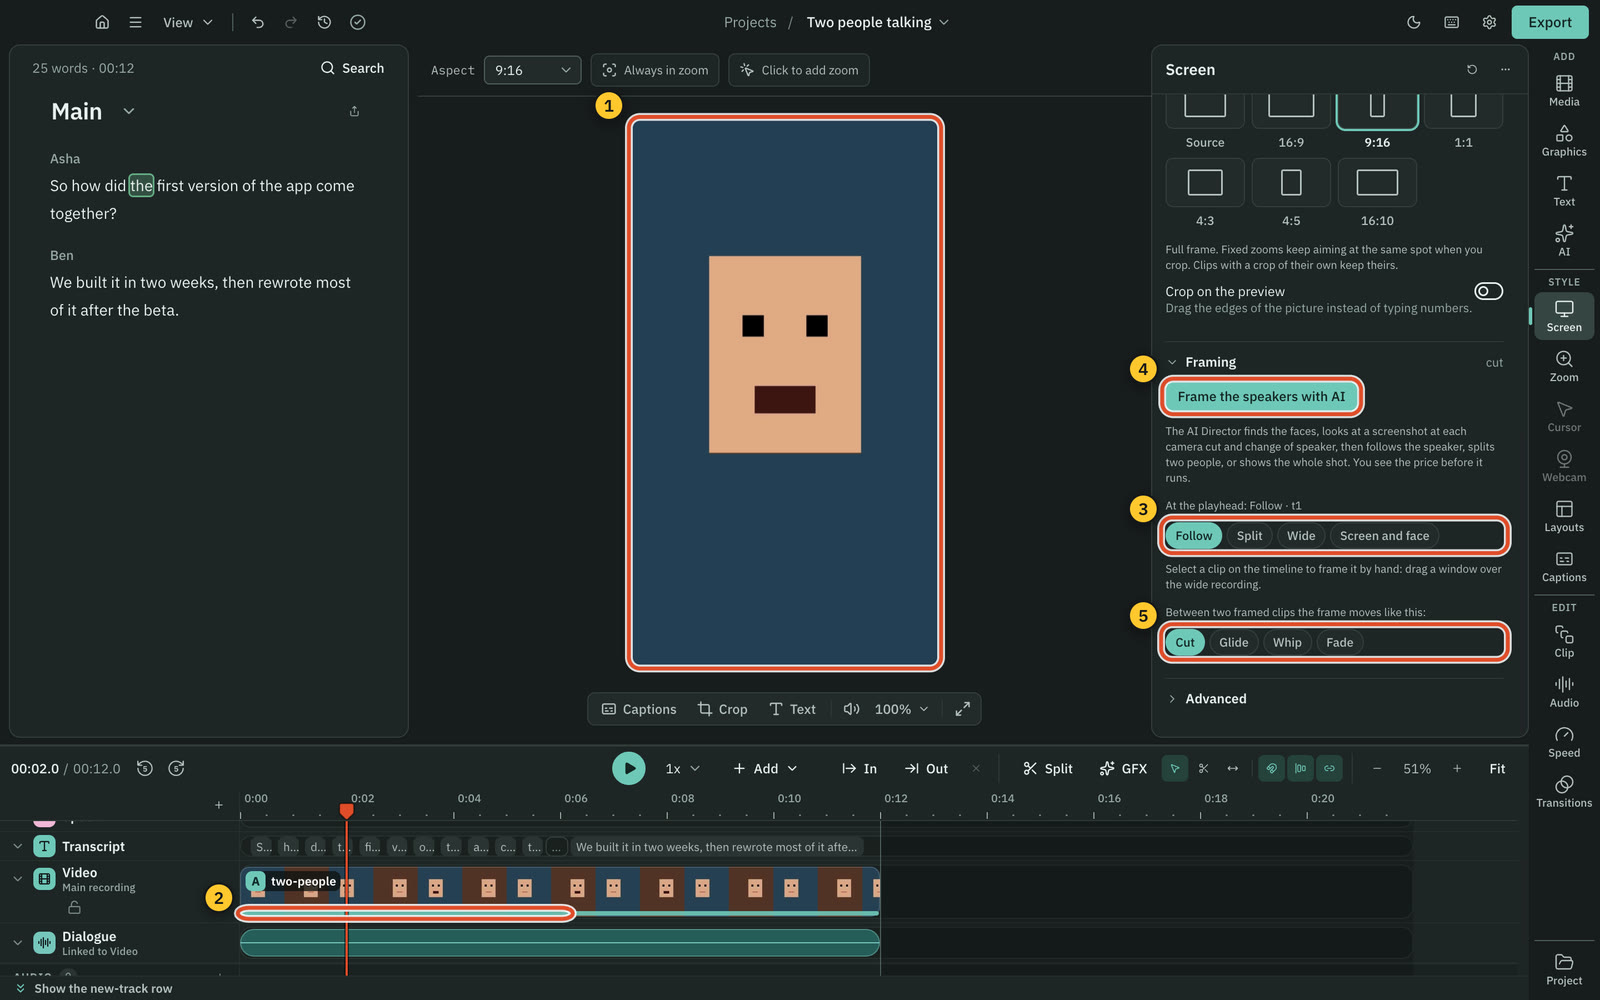
Task: Skip back five seconds
Action: [145, 768]
